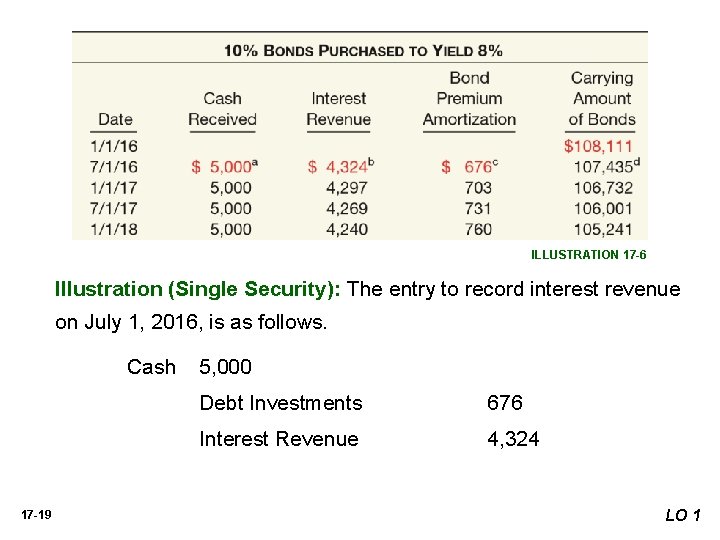The height and width of the screenshot is (540, 720).
Task: Select the 7/1/16 date row label
Action: (114, 167)
